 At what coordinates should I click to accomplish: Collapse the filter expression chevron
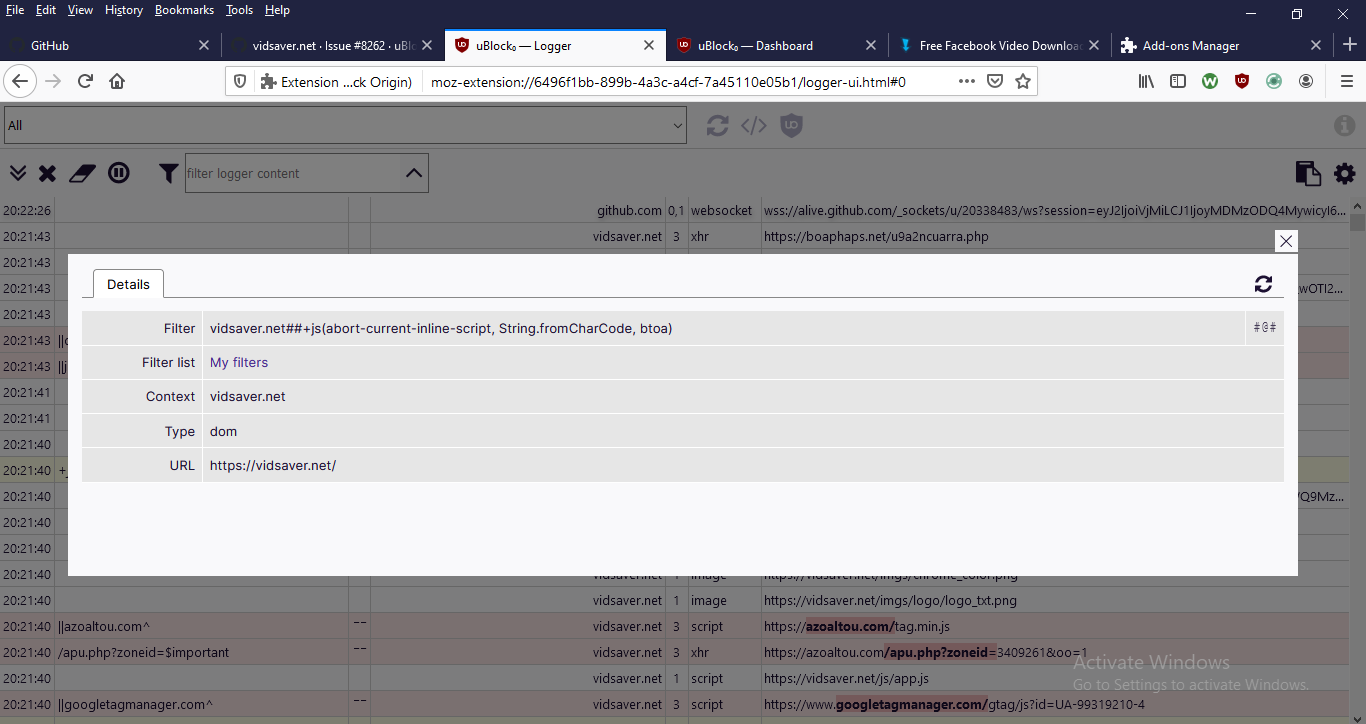[x=414, y=172]
